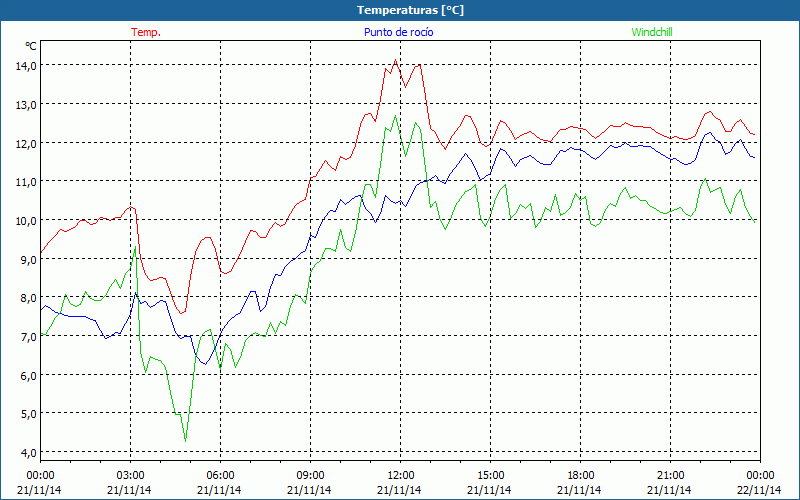
Task: Click the 'Temperaturas [°C]' chart title
Action: [x=410, y=10]
